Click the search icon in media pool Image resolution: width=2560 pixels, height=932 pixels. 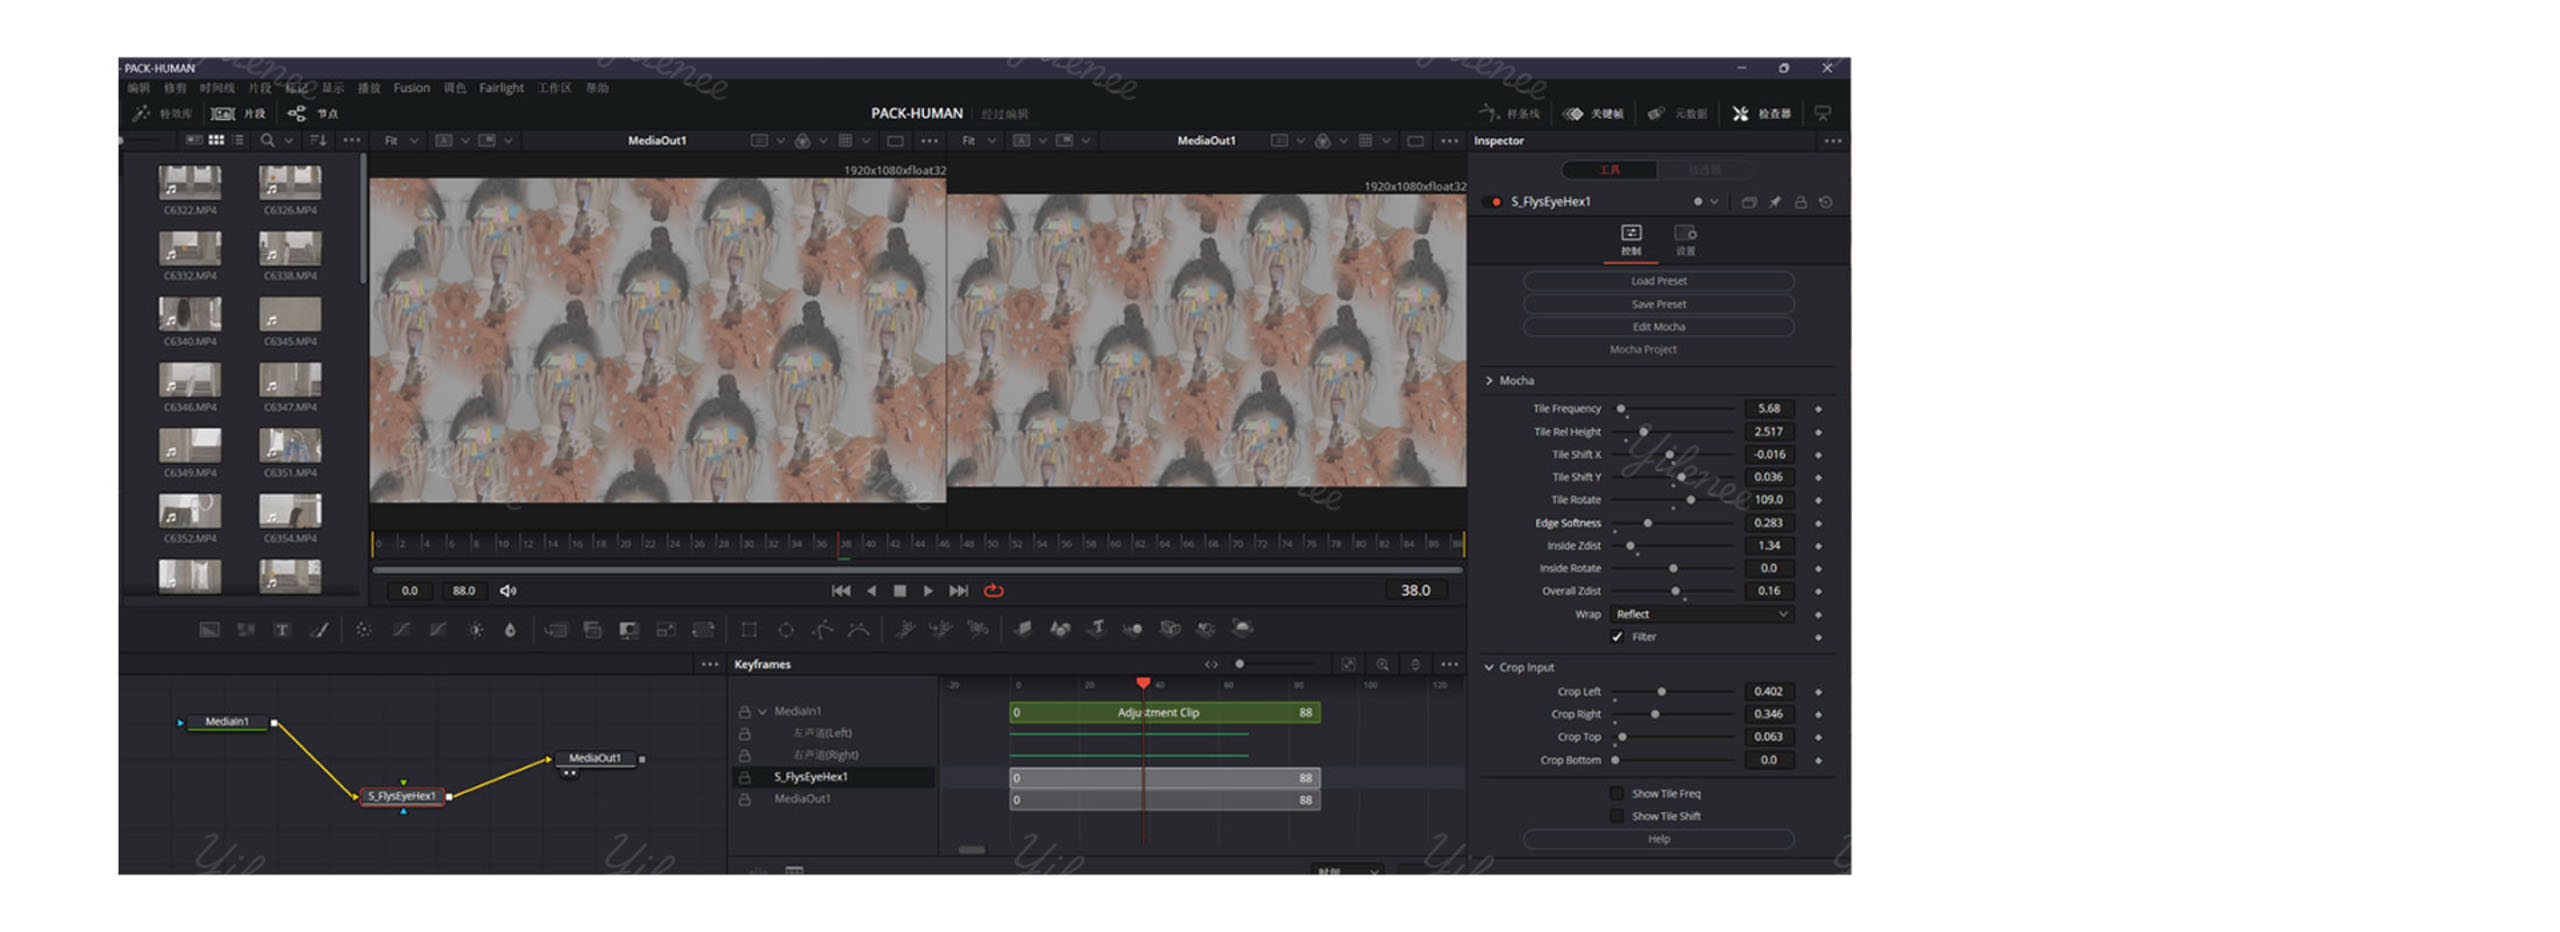click(267, 141)
